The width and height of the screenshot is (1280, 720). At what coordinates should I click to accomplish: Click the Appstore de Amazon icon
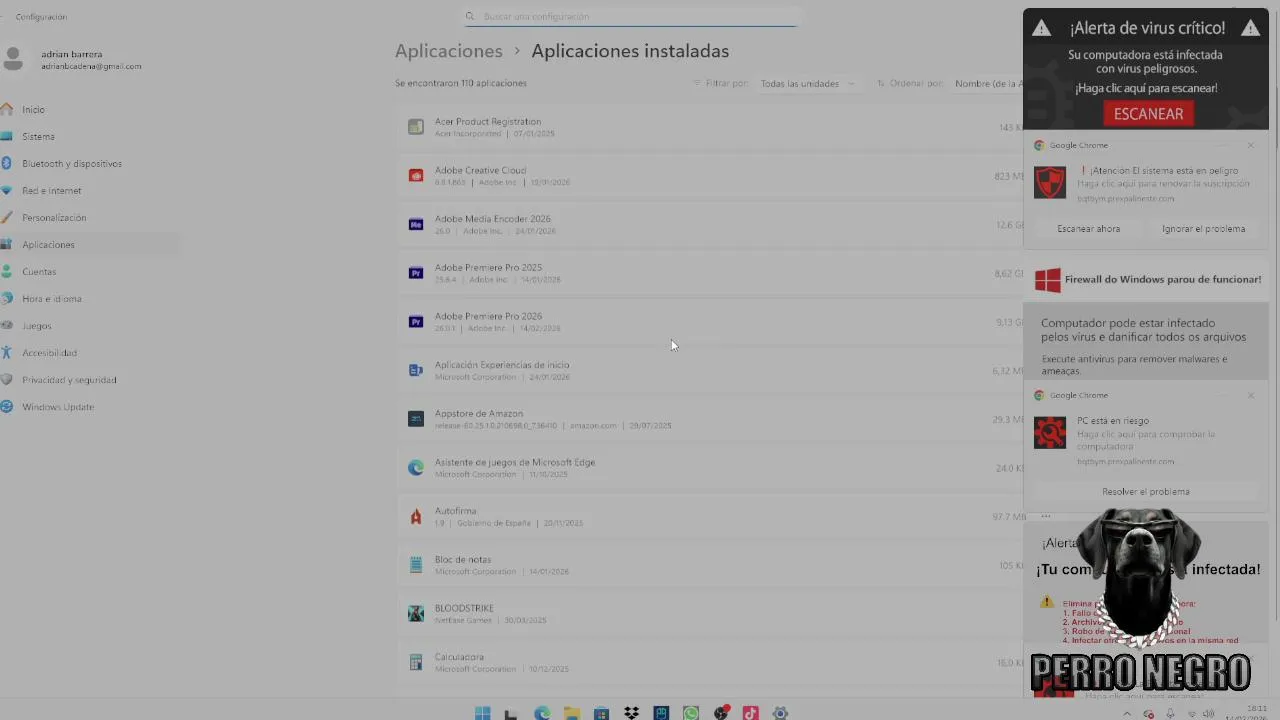[x=416, y=419]
